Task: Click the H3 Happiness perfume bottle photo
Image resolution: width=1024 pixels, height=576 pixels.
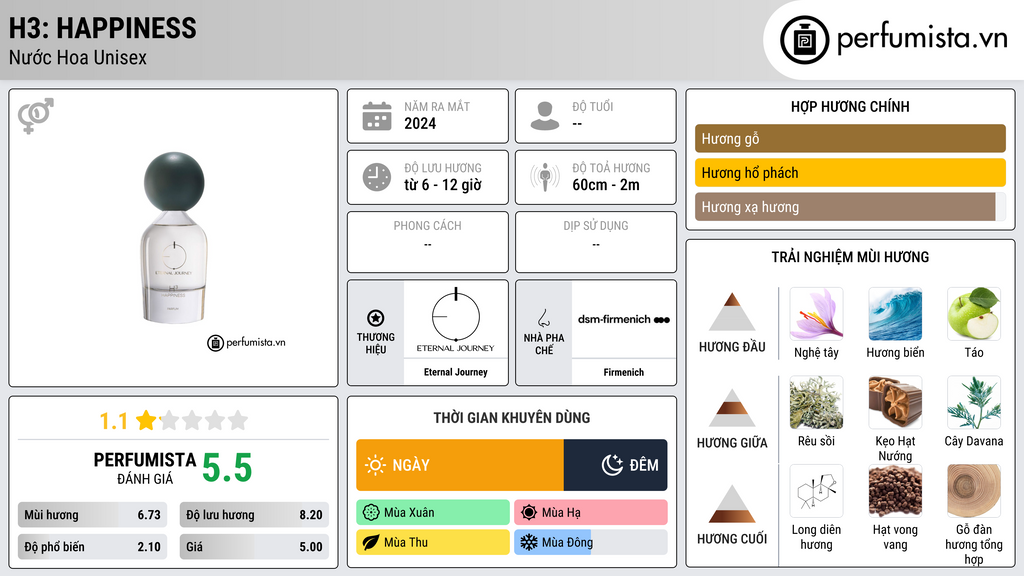Action: 174,238
